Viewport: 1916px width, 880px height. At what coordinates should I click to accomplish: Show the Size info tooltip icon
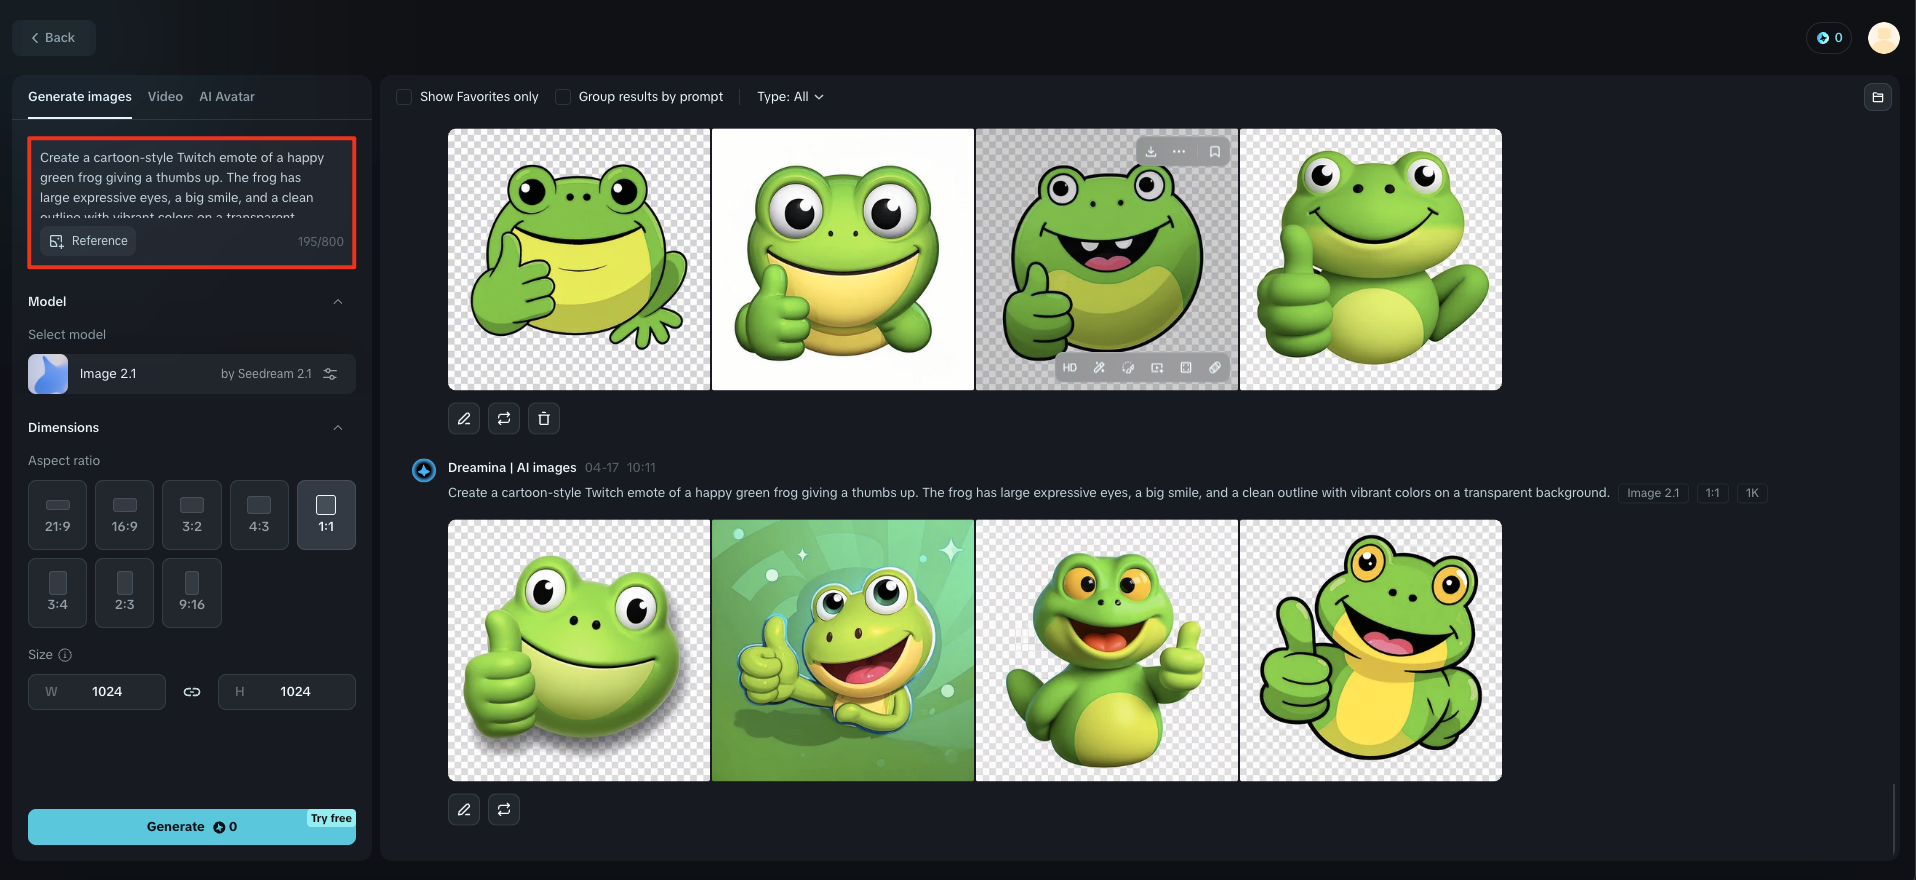65,655
